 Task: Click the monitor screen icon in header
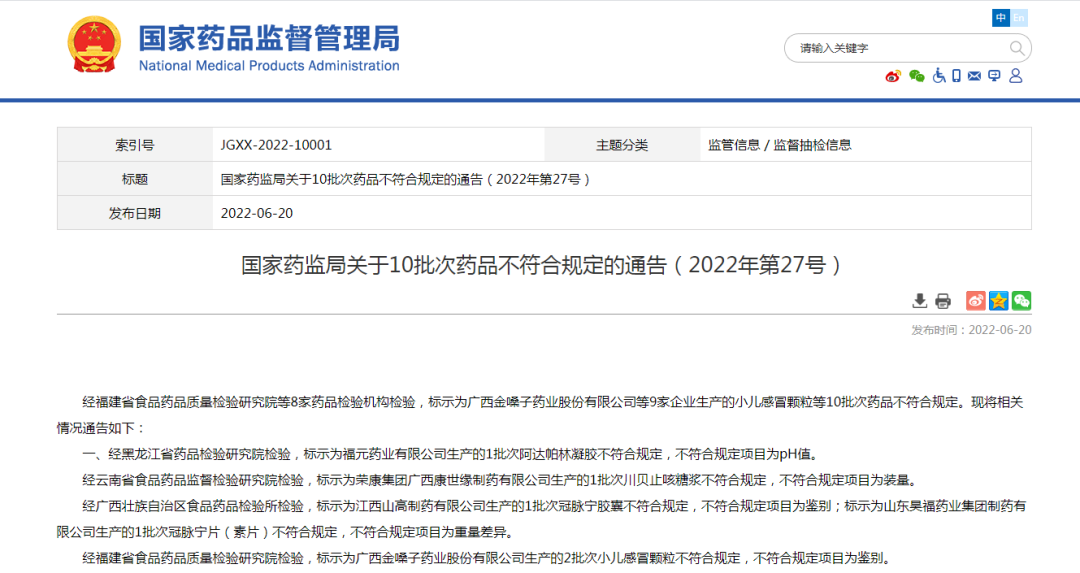[x=994, y=76]
